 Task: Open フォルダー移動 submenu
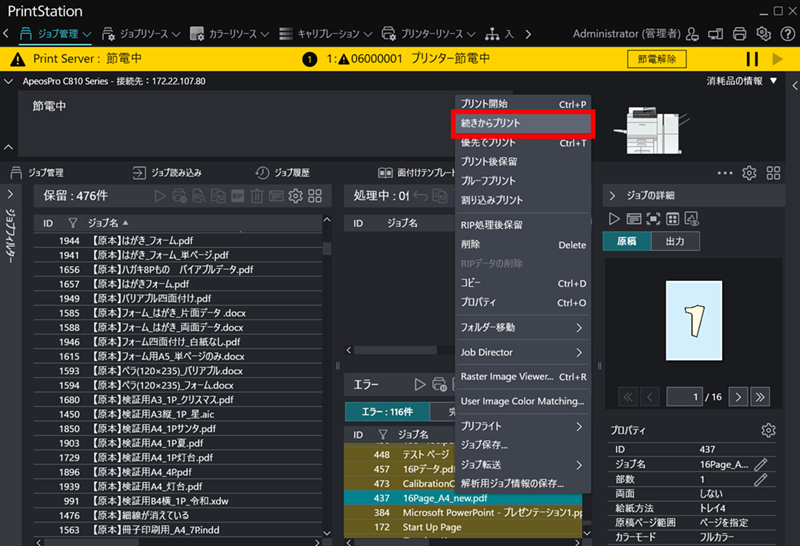[521, 327]
